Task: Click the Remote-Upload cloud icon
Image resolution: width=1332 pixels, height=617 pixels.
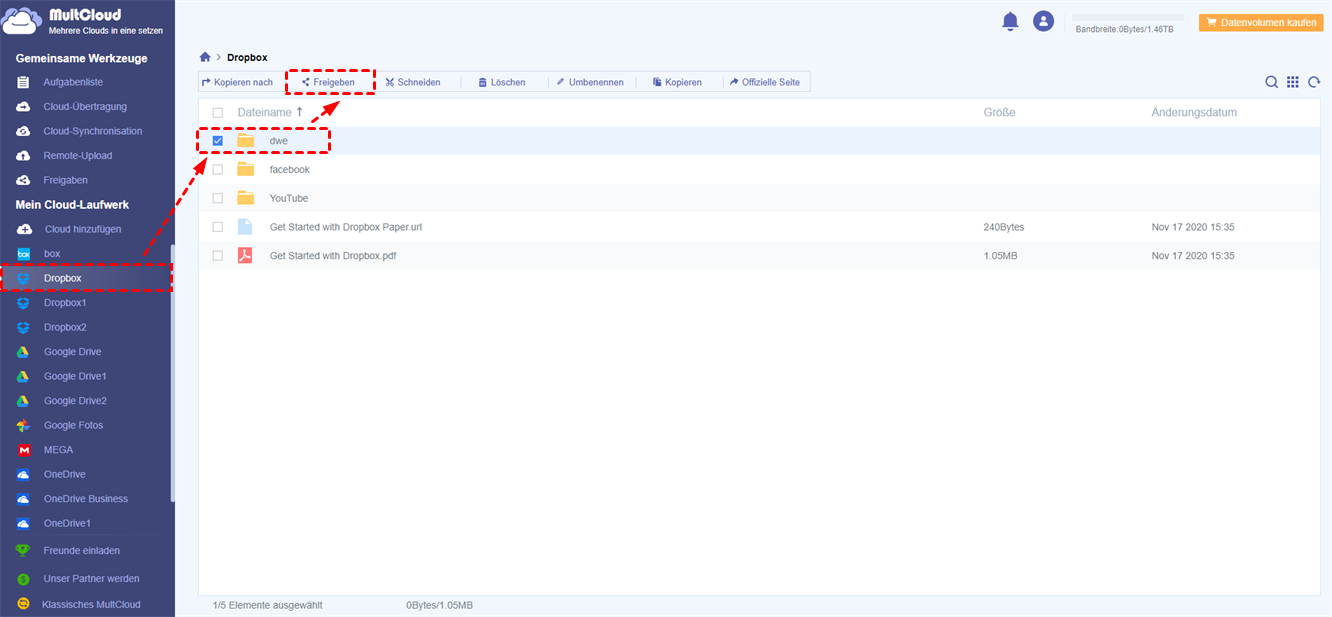Action: pyautogui.click(x=23, y=156)
